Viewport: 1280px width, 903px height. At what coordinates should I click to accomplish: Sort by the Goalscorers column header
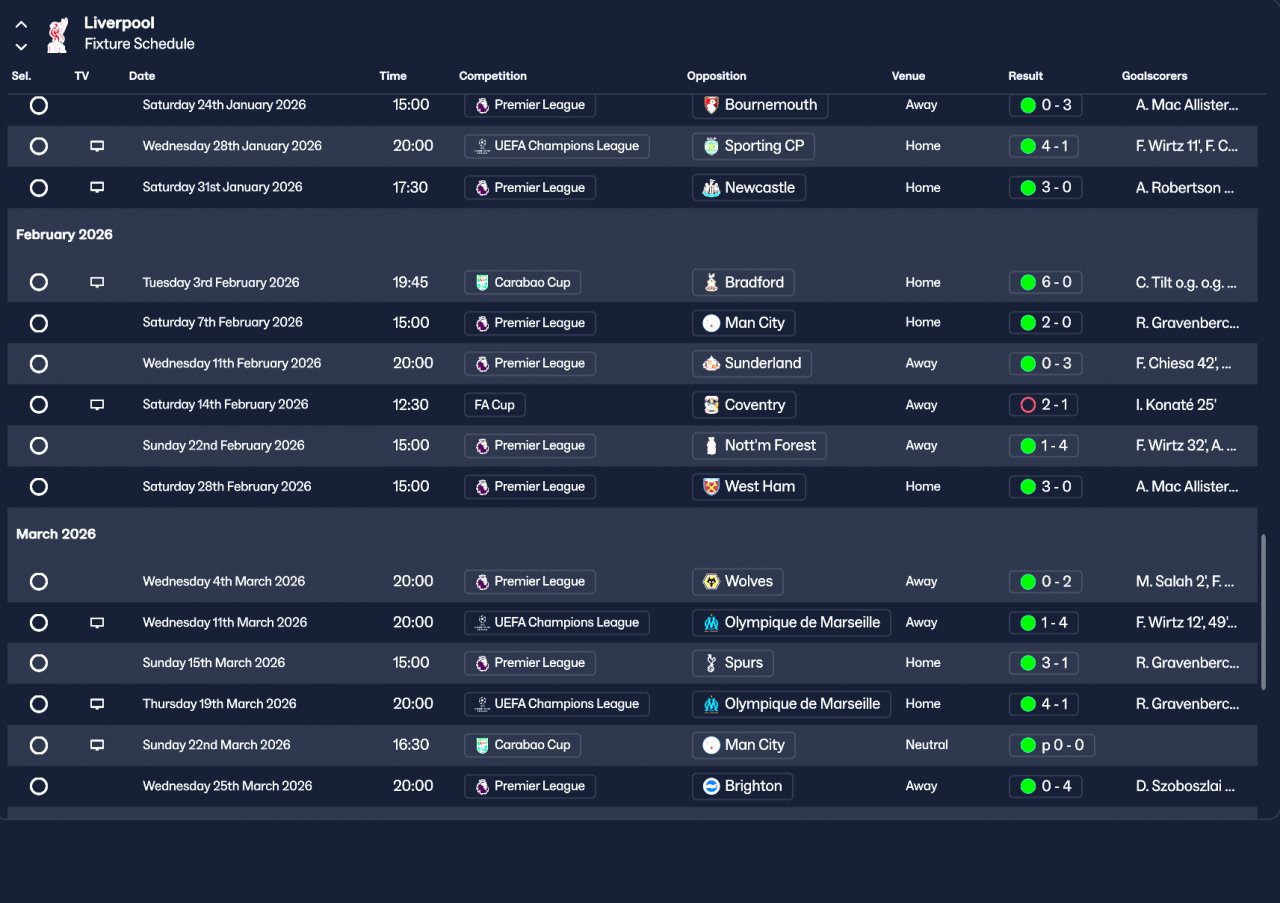pyautogui.click(x=1155, y=76)
